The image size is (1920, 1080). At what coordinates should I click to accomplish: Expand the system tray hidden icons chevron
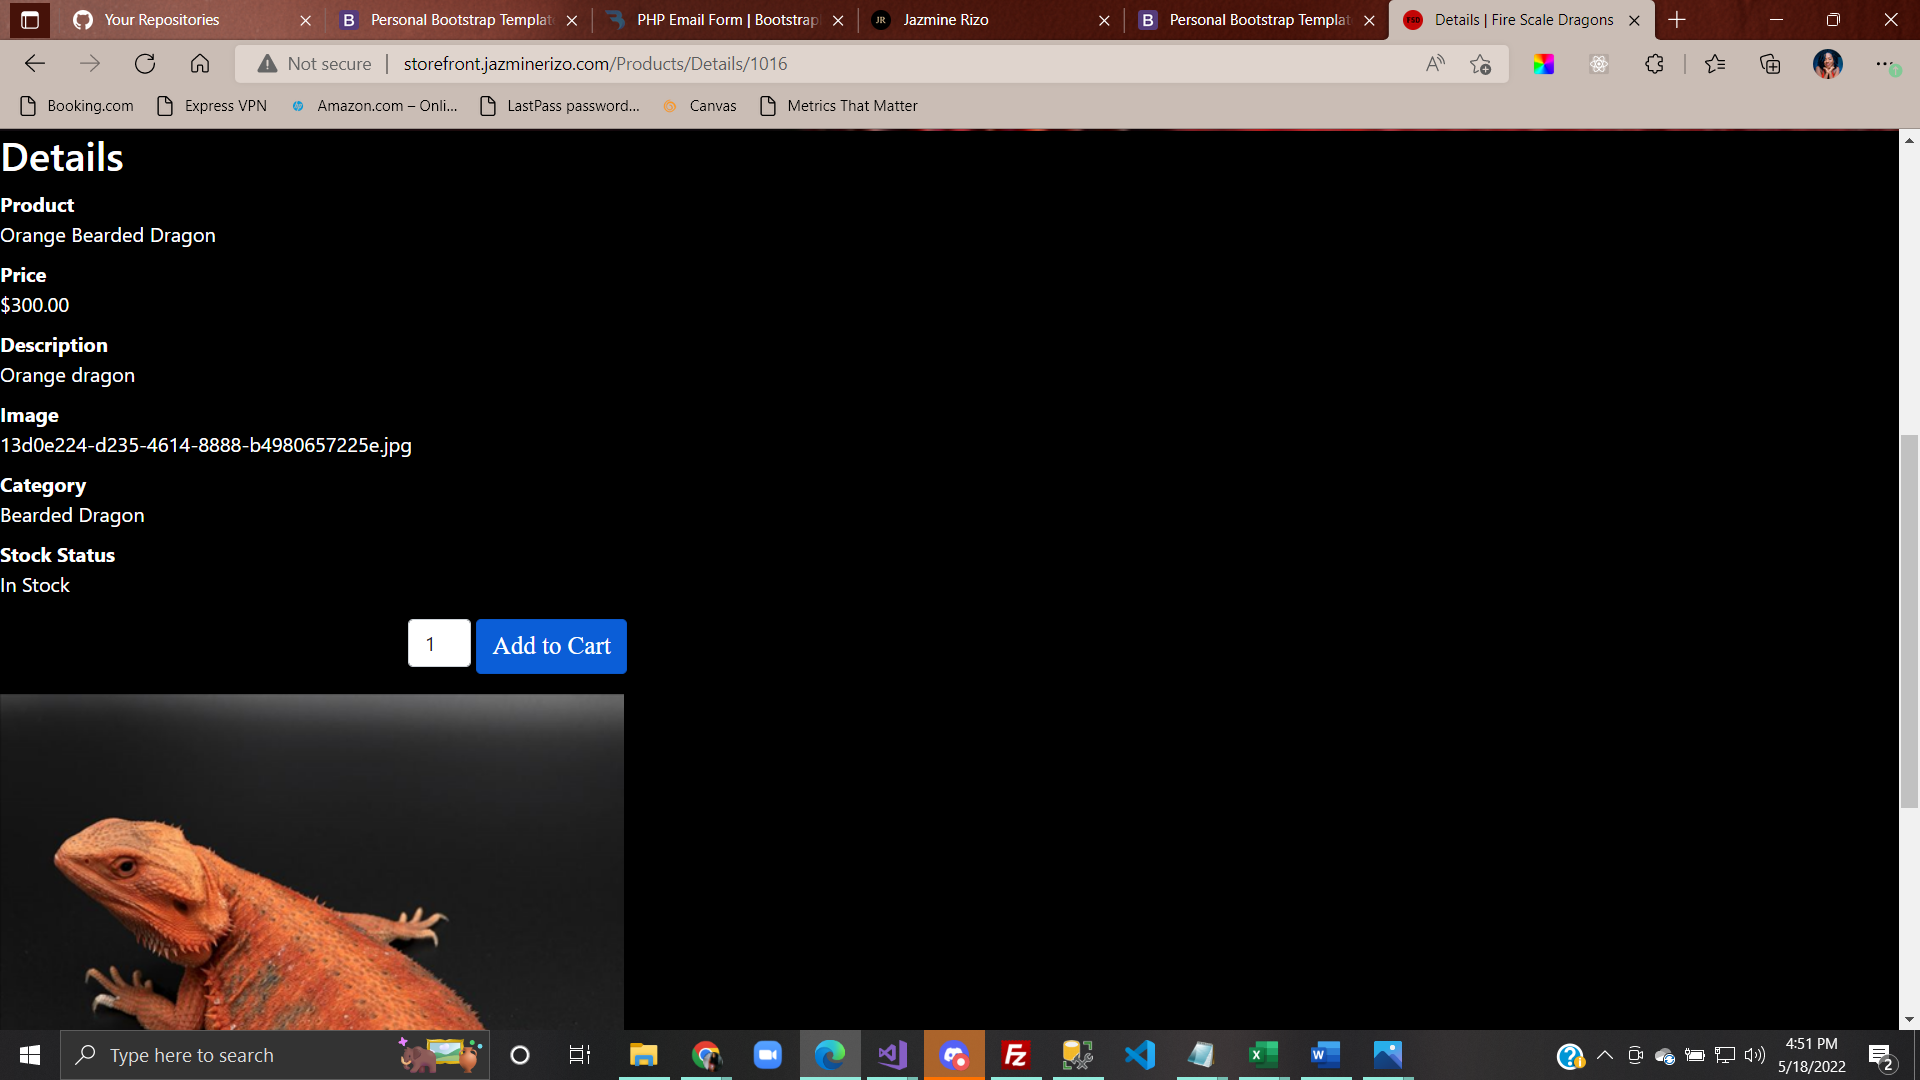(x=1605, y=1055)
